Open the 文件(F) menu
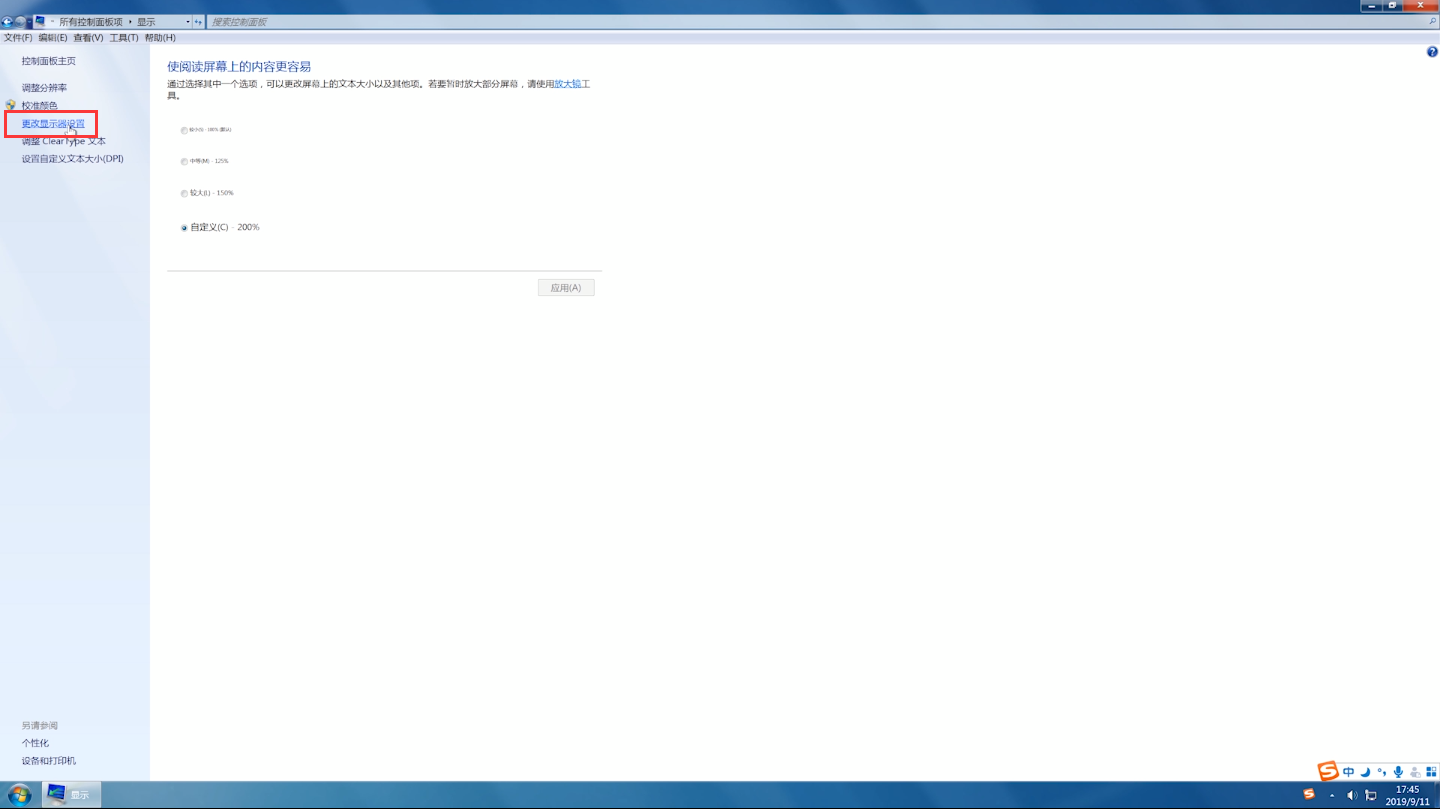Viewport: 1440px width, 809px height. pos(18,38)
